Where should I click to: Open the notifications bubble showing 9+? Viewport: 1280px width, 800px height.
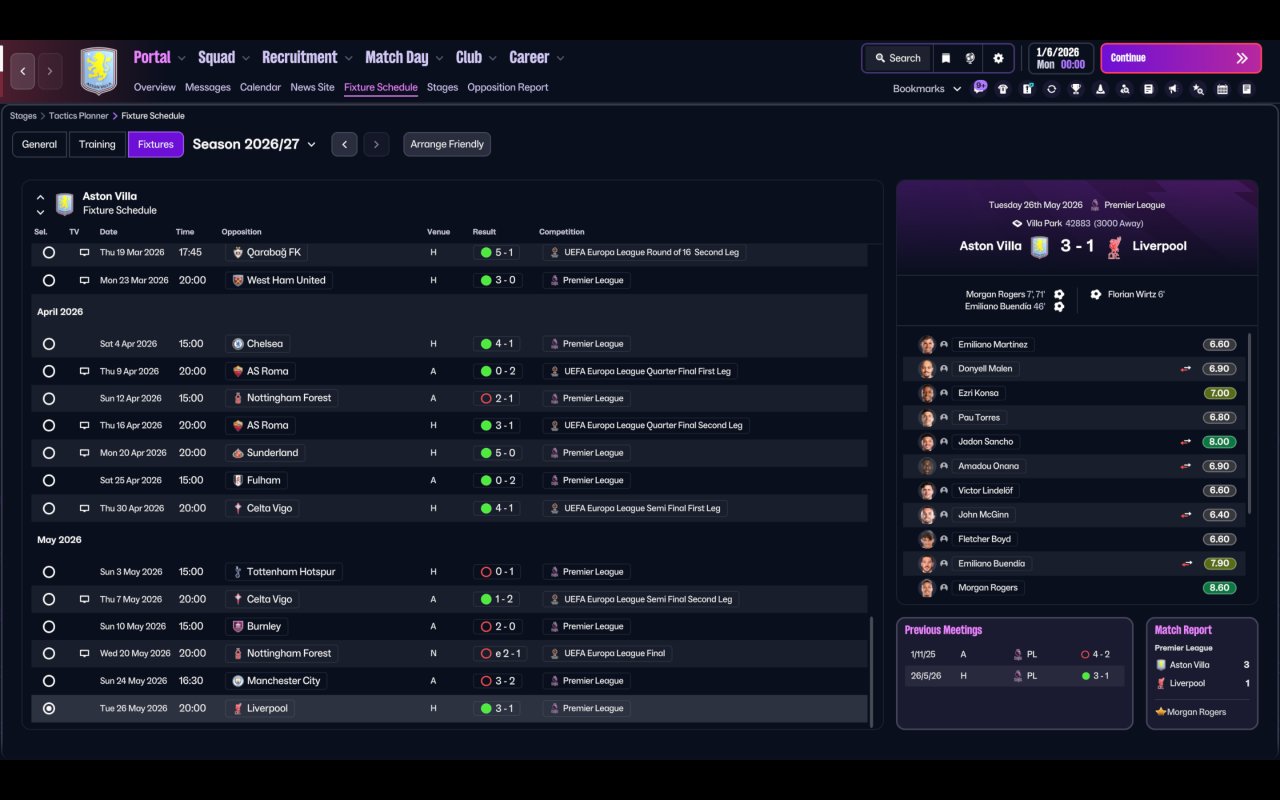point(980,87)
